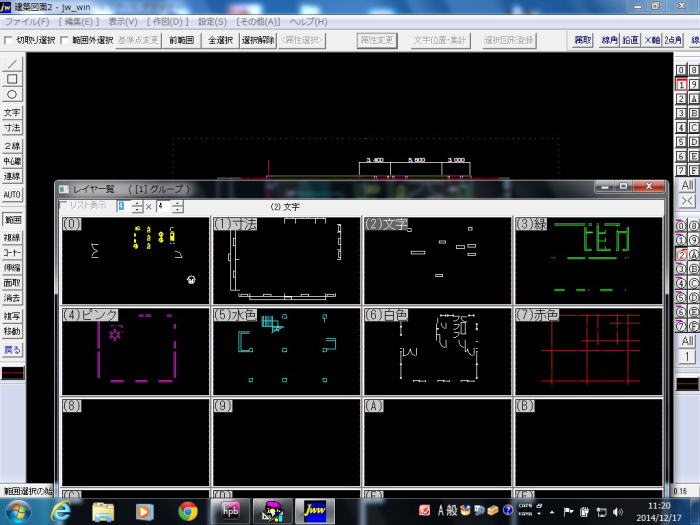The image size is (700, 525).
Task: Click the 選択解除 deselect button
Action: [258, 40]
